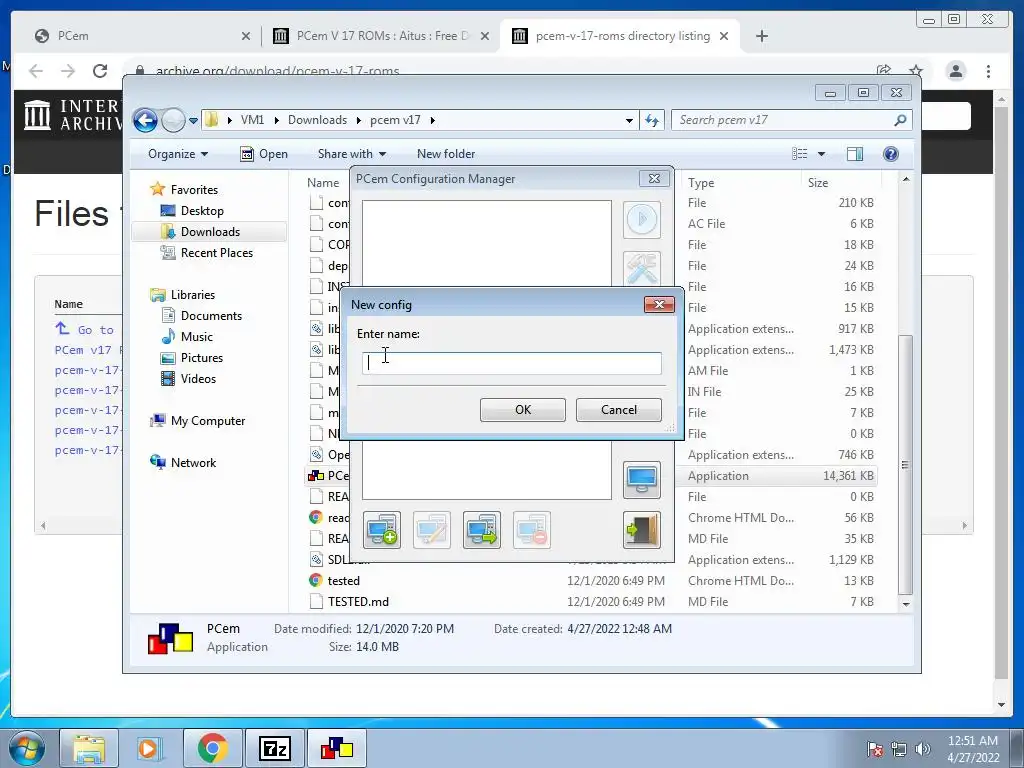This screenshot has height=768, width=1024.
Task: Sort files by Type column
Action: [701, 183]
